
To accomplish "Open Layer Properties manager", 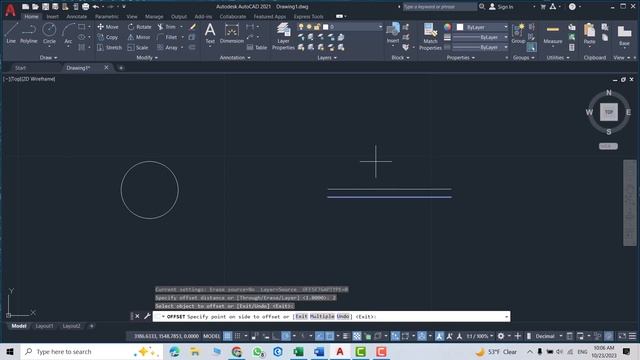I will [x=283, y=36].
